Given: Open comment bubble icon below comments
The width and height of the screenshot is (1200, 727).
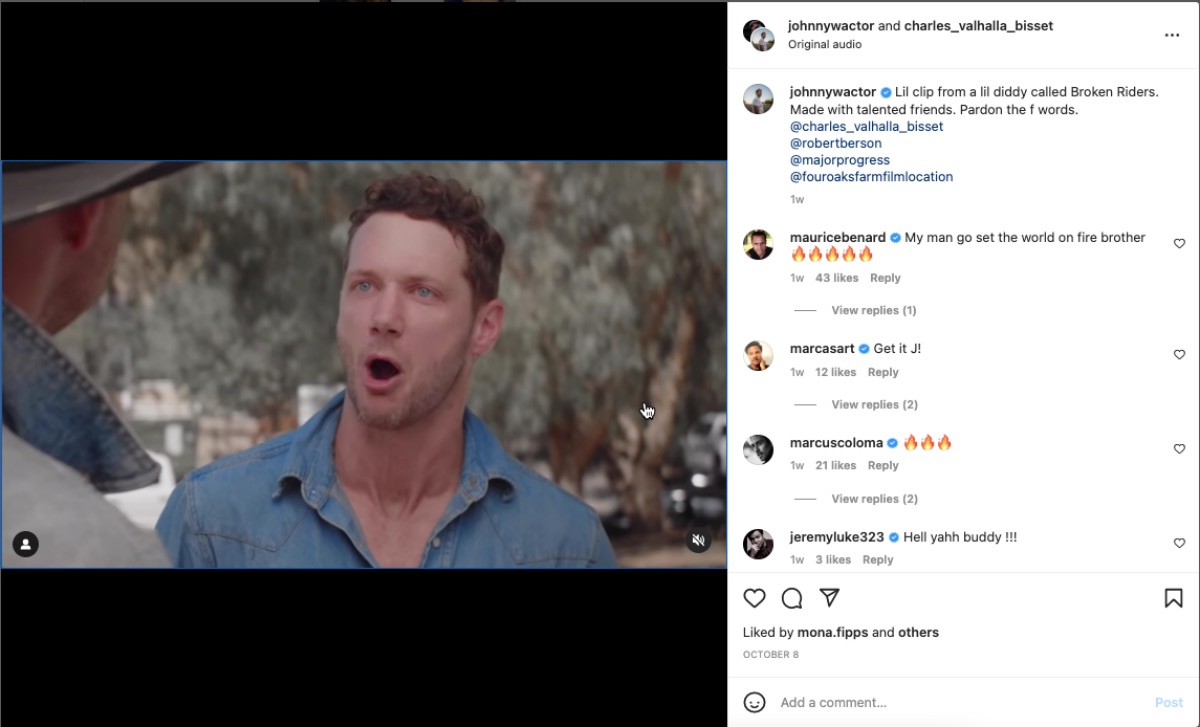Looking at the screenshot, I should pos(792,598).
